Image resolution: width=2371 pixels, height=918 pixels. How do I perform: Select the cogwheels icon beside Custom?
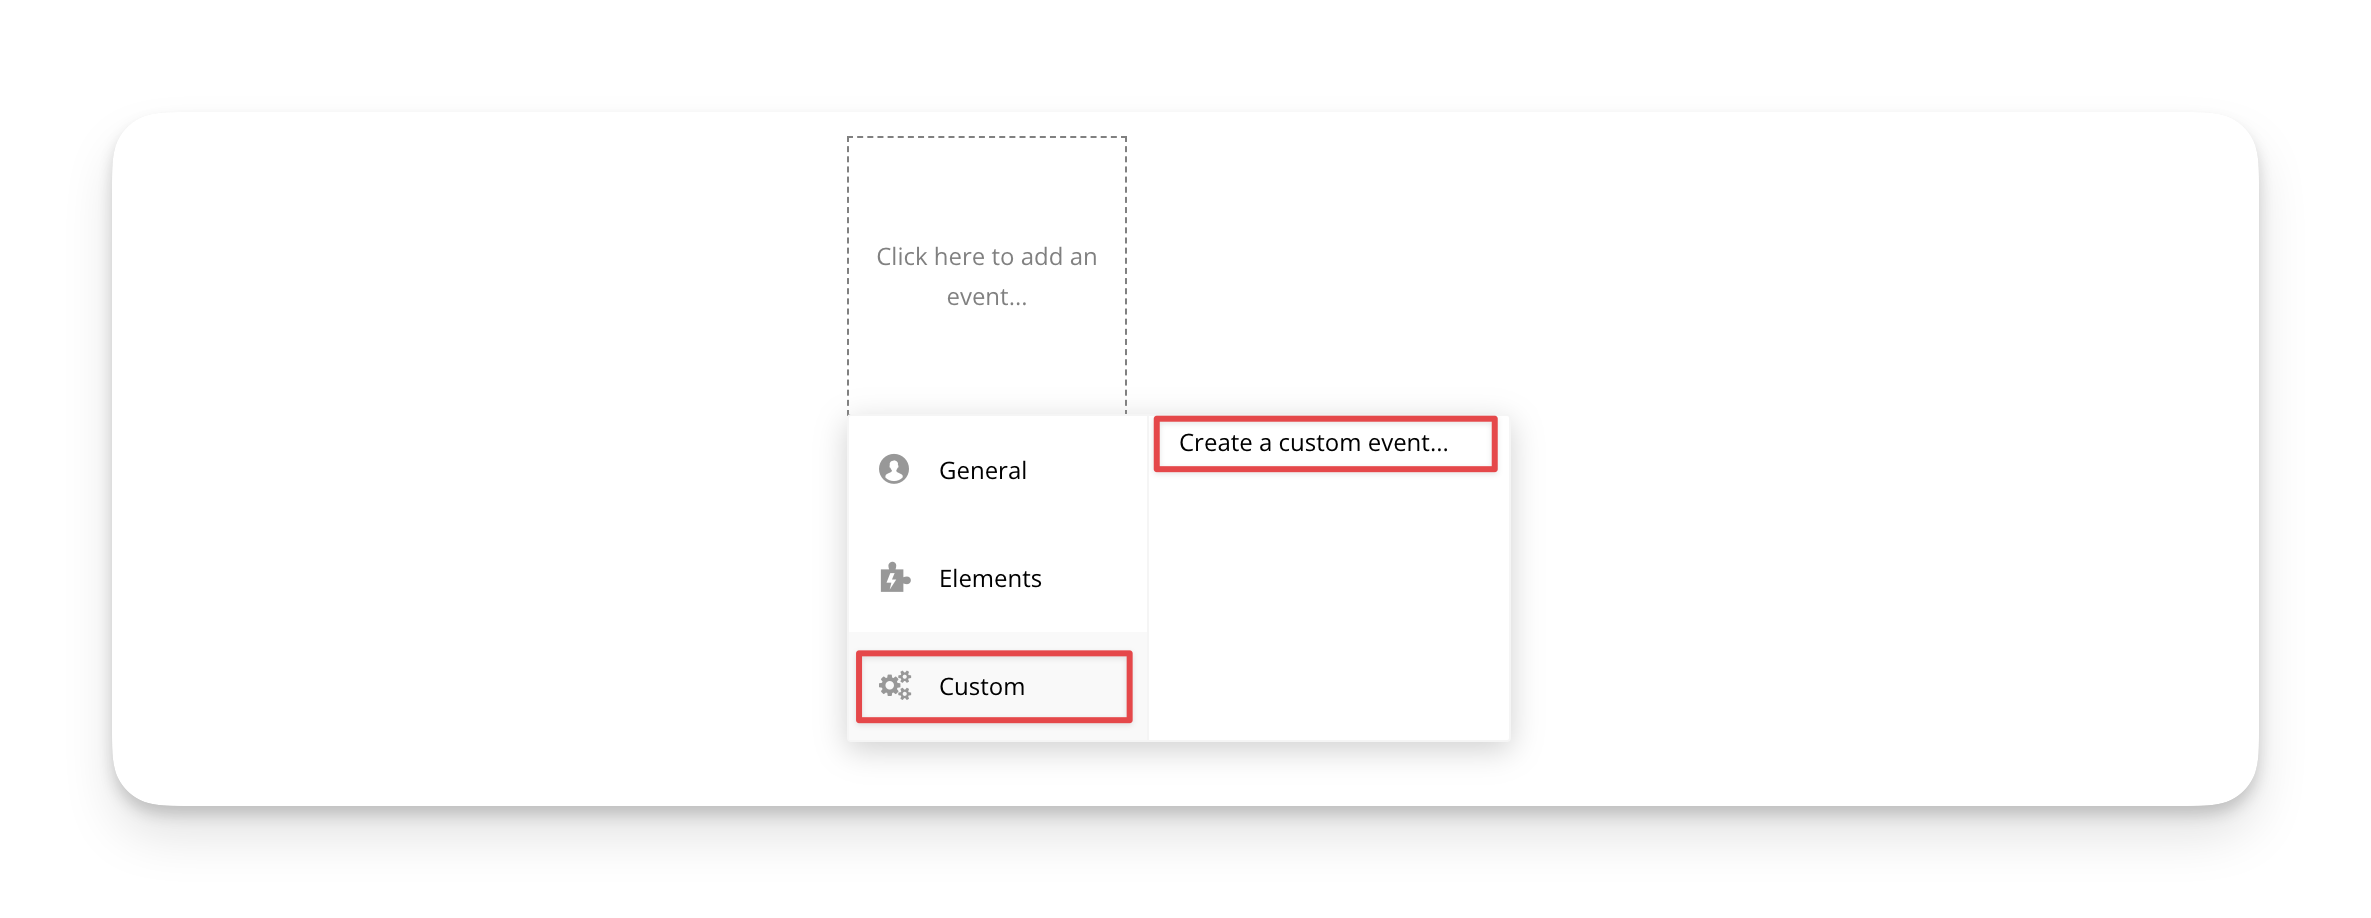(x=894, y=686)
